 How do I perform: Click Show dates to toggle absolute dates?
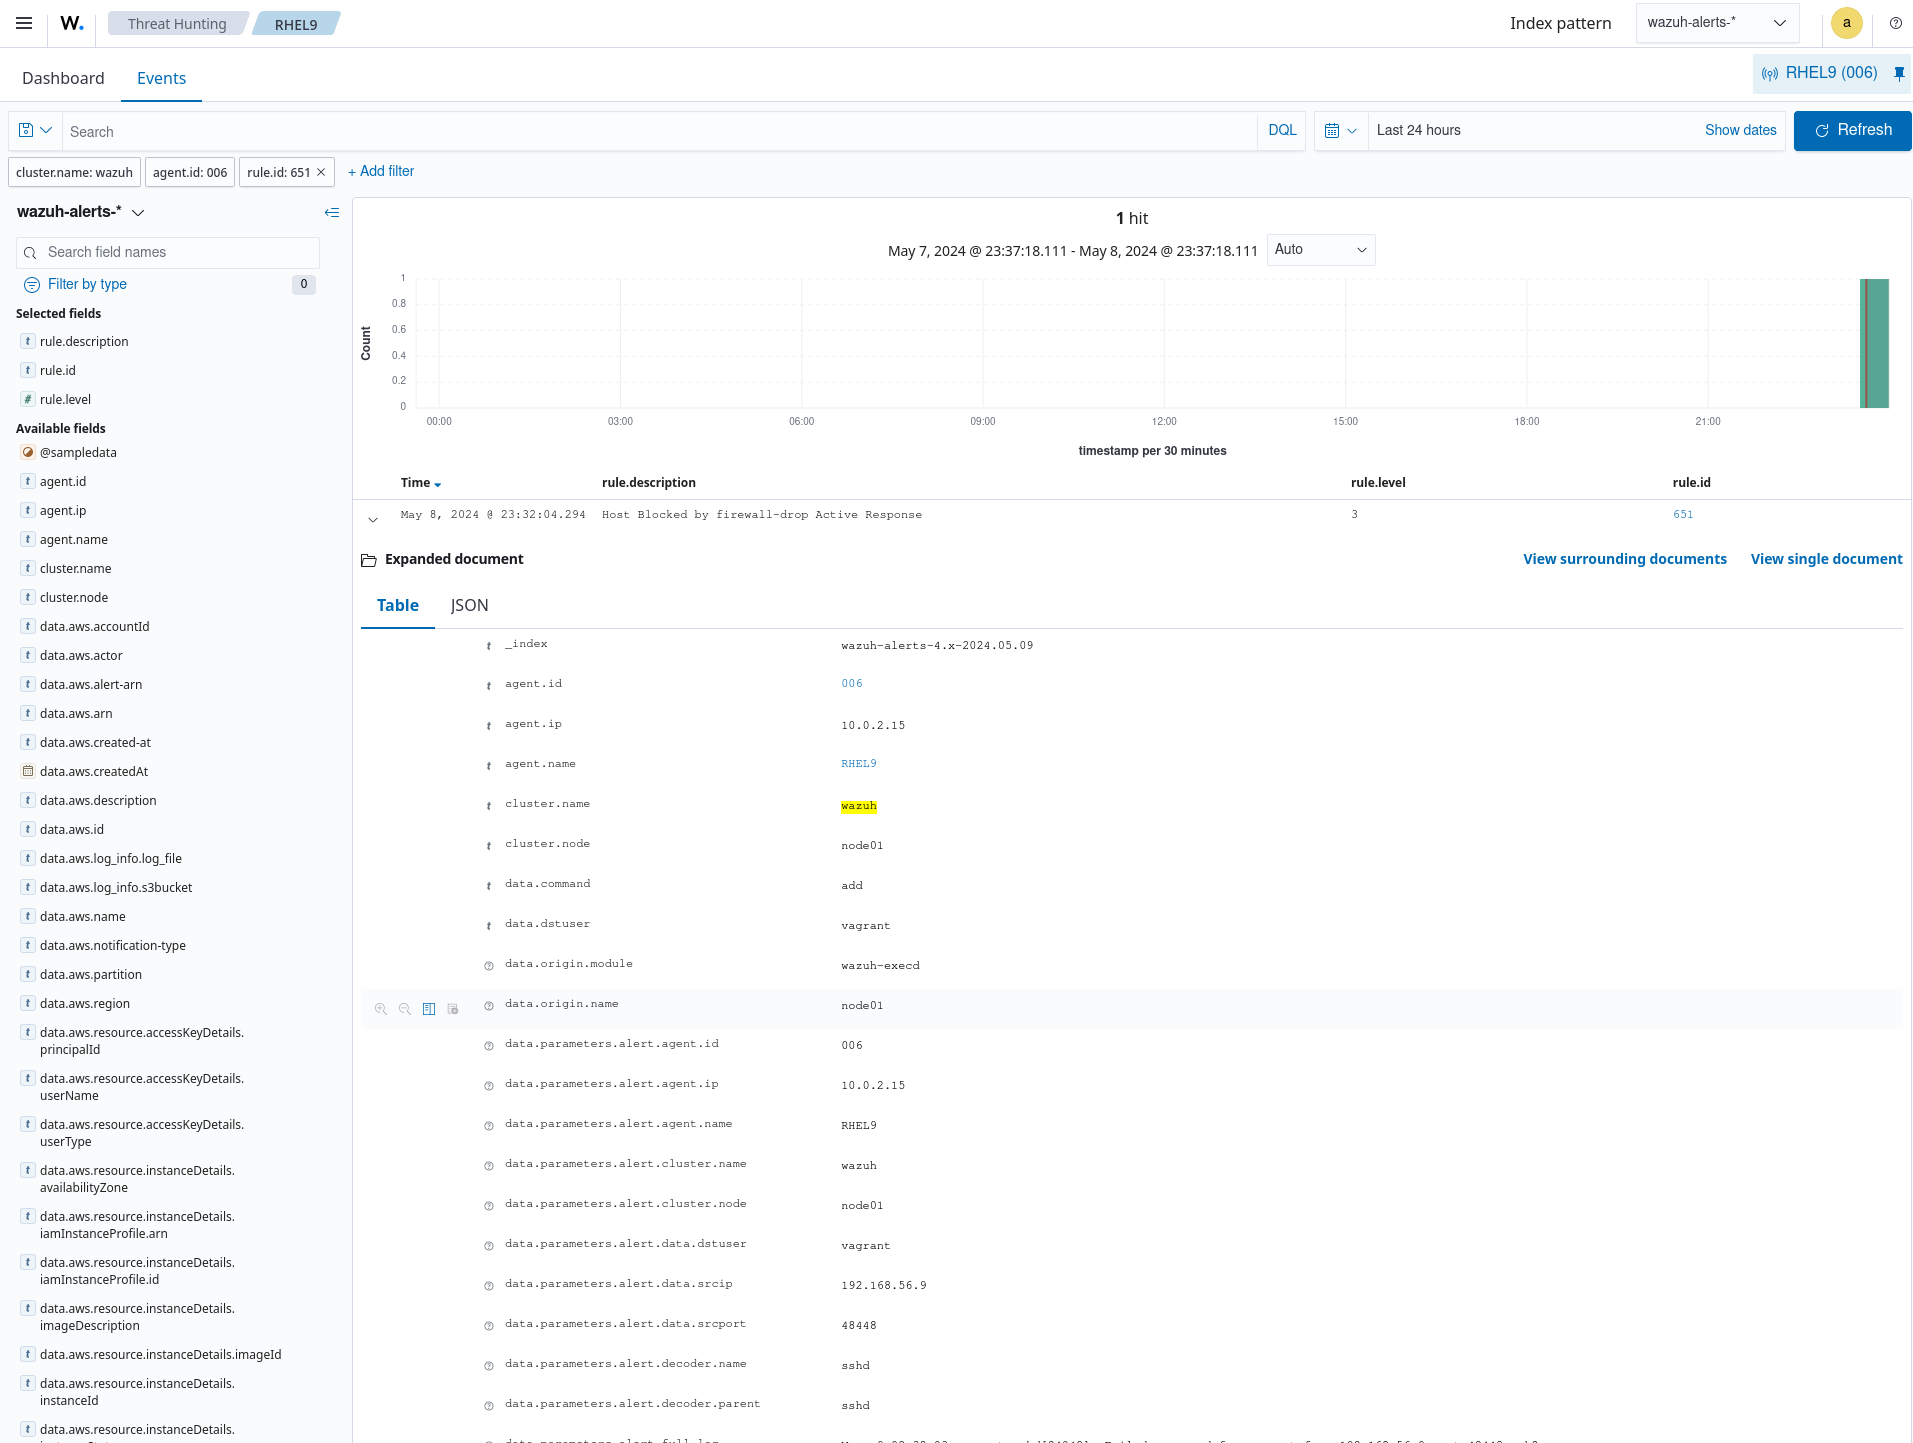[1739, 130]
